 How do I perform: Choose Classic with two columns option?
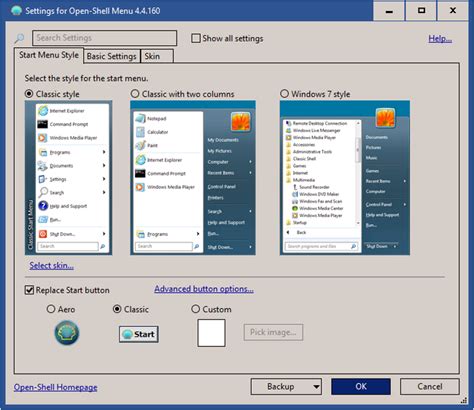[x=135, y=94]
